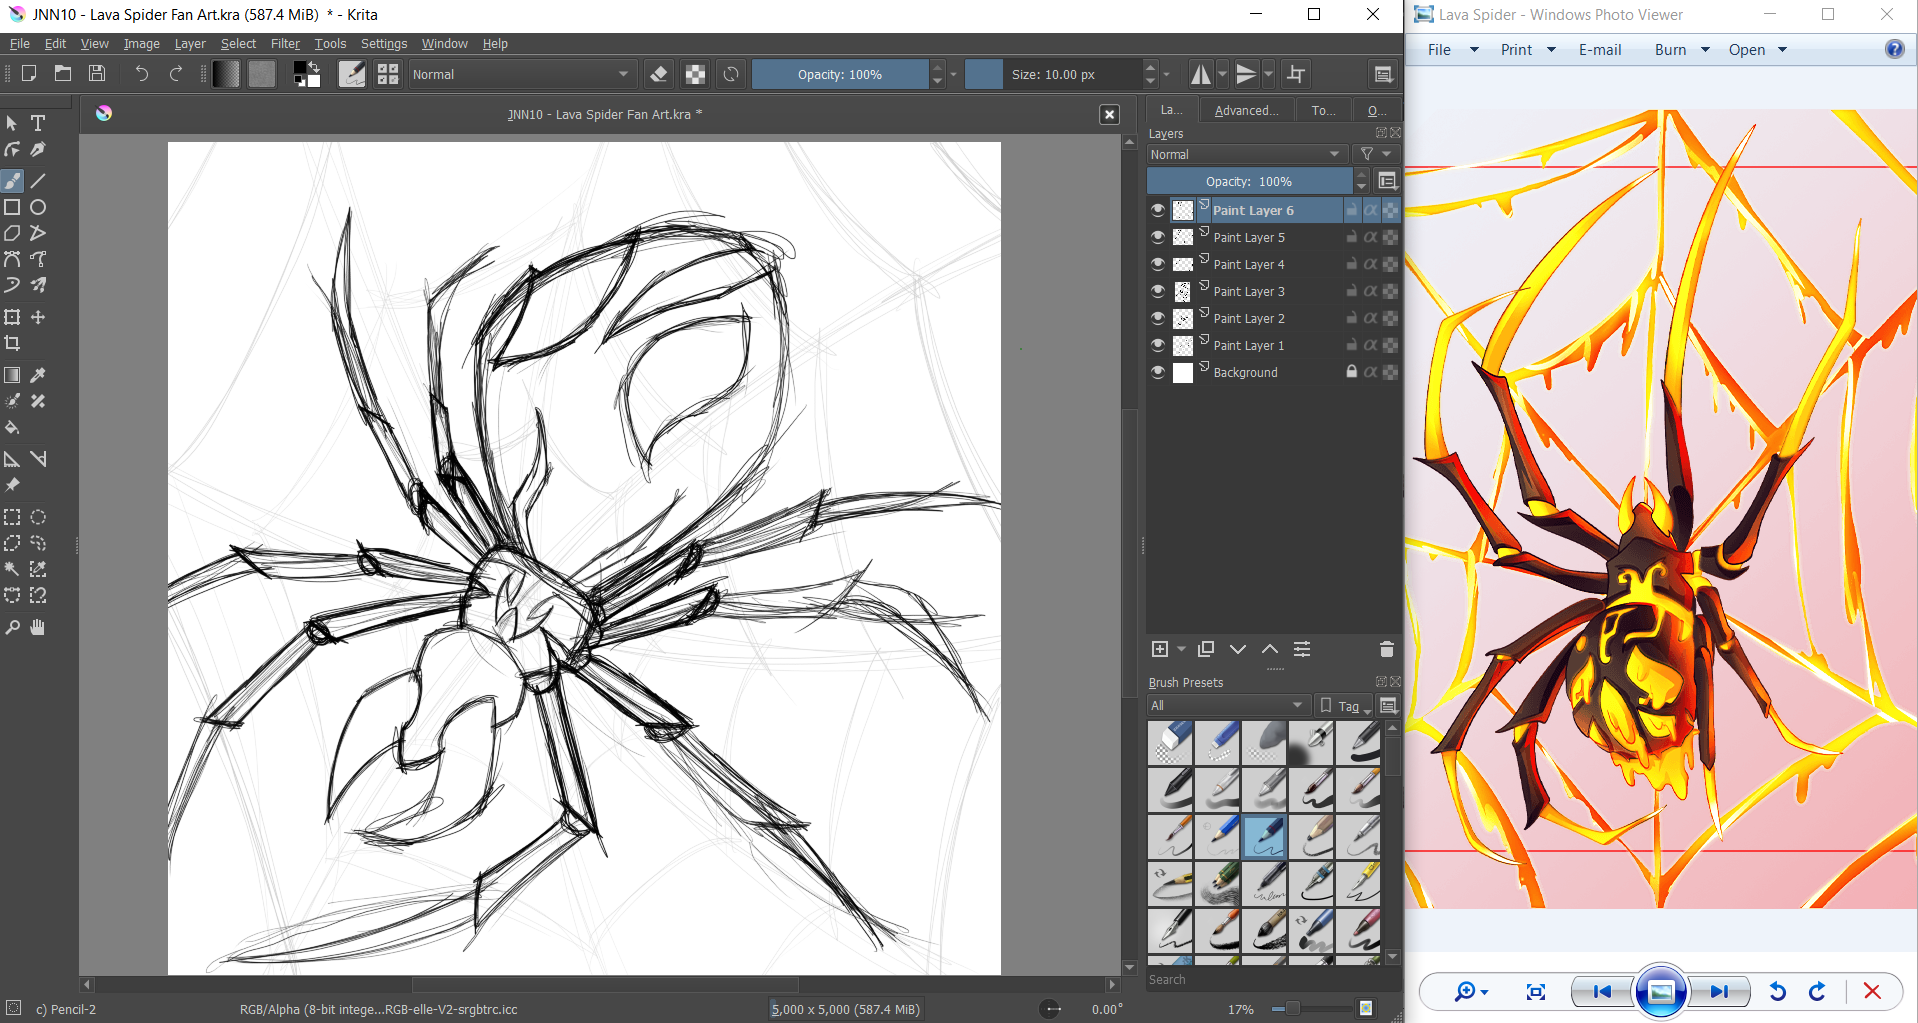This screenshot has height=1023, width=1918.
Task: Open the Select menu
Action: 238,44
